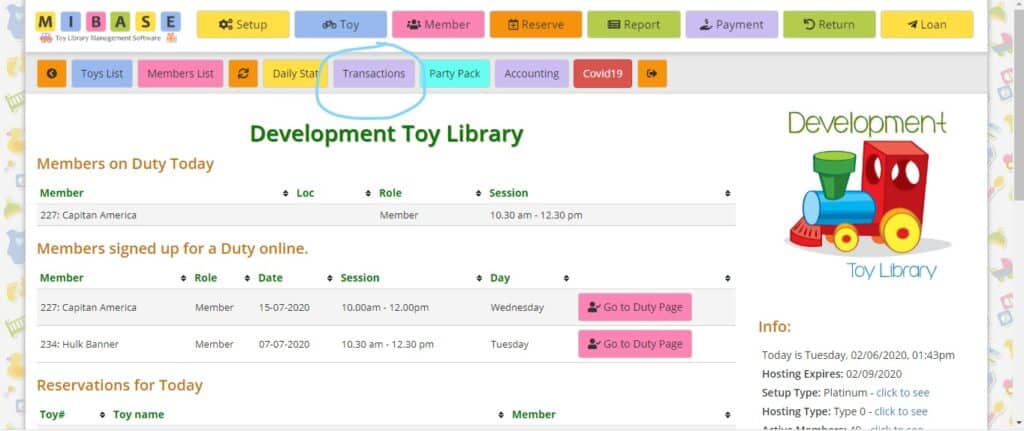
Task: Click the 'Hosting Expires: 02/09/2020' info line
Action: click(832, 374)
